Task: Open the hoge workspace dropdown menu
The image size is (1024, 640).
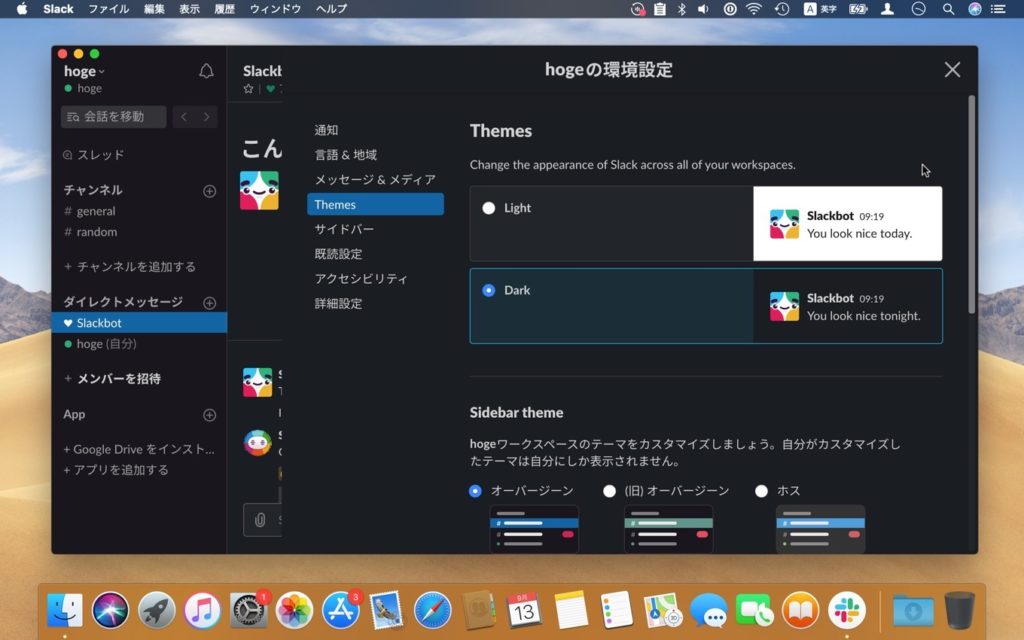Action: (x=84, y=71)
